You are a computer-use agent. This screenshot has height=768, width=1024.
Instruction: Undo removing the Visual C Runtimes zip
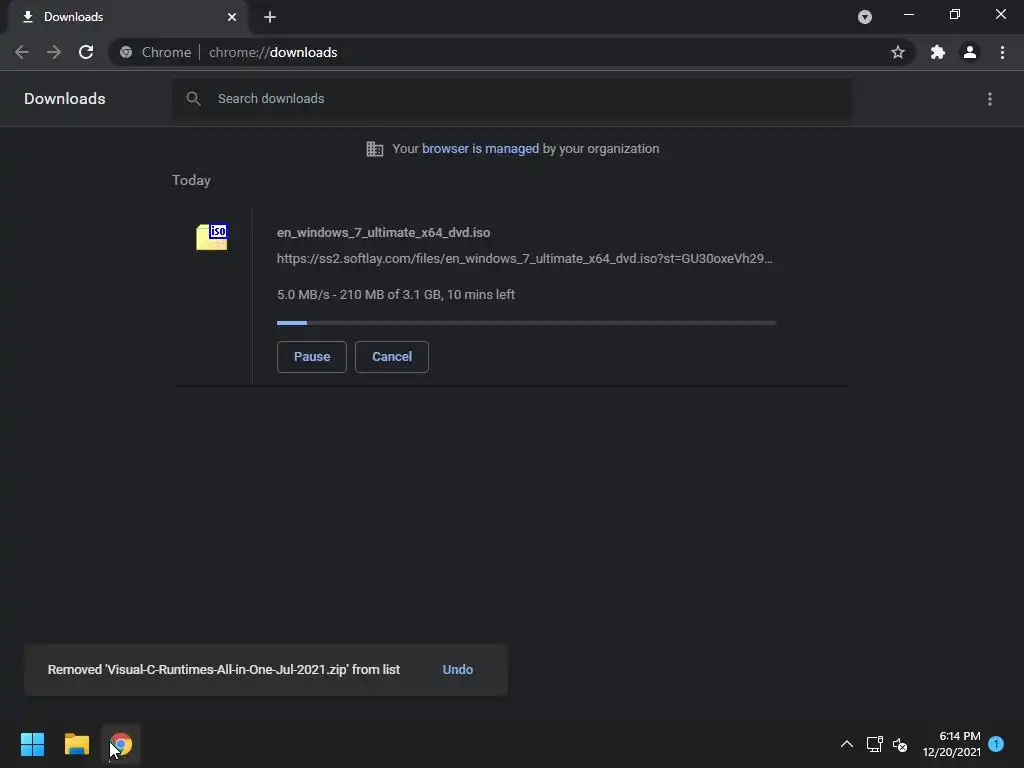458,669
